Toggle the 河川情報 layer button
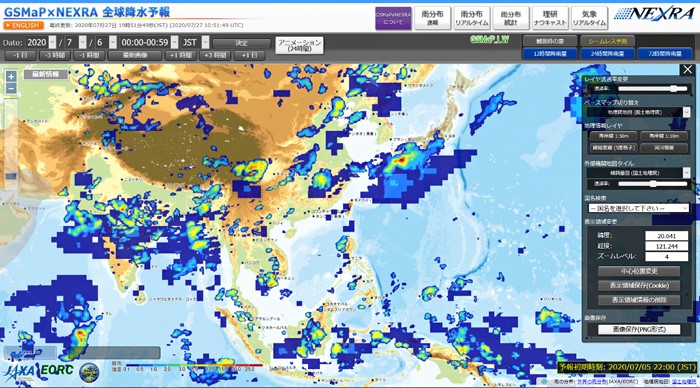Viewport: 700px width, 388px height. pyautogui.click(x=664, y=148)
